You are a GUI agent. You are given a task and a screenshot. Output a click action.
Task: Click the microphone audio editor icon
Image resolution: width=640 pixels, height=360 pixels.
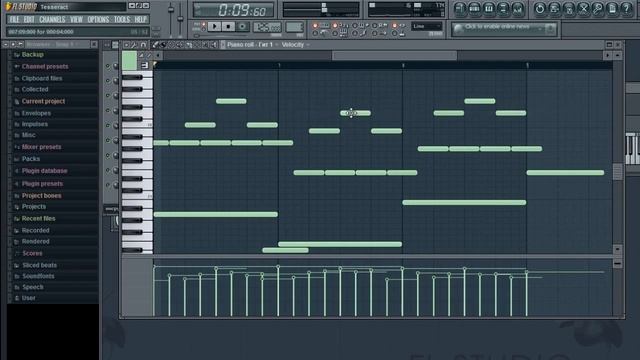pos(598,9)
